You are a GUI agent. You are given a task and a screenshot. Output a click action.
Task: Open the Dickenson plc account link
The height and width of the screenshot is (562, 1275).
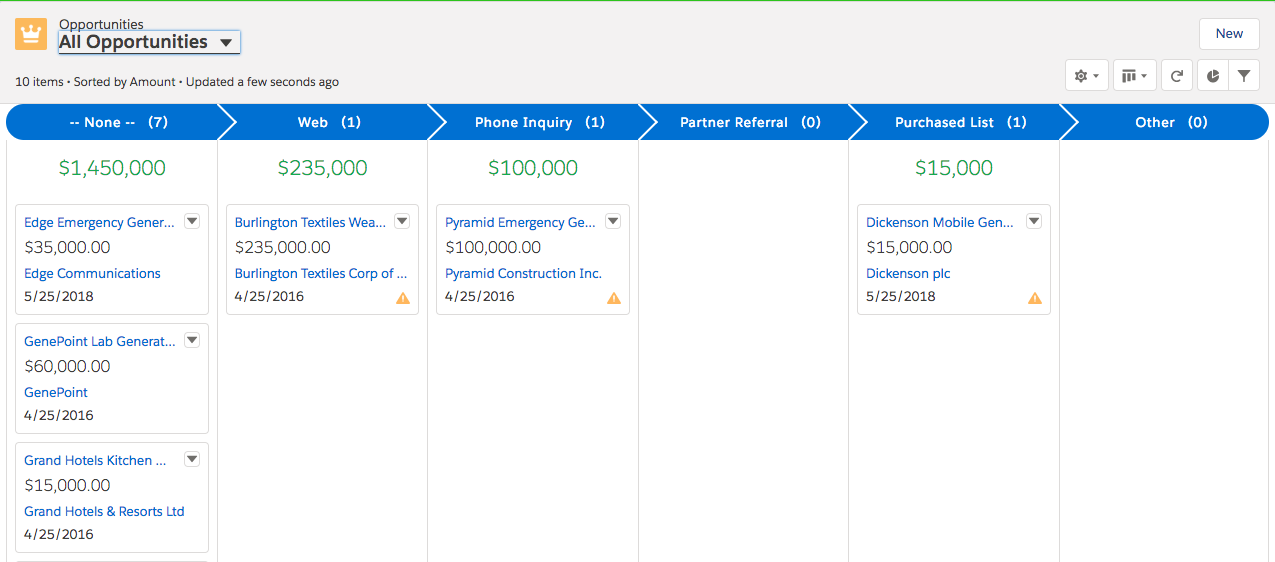[908, 273]
